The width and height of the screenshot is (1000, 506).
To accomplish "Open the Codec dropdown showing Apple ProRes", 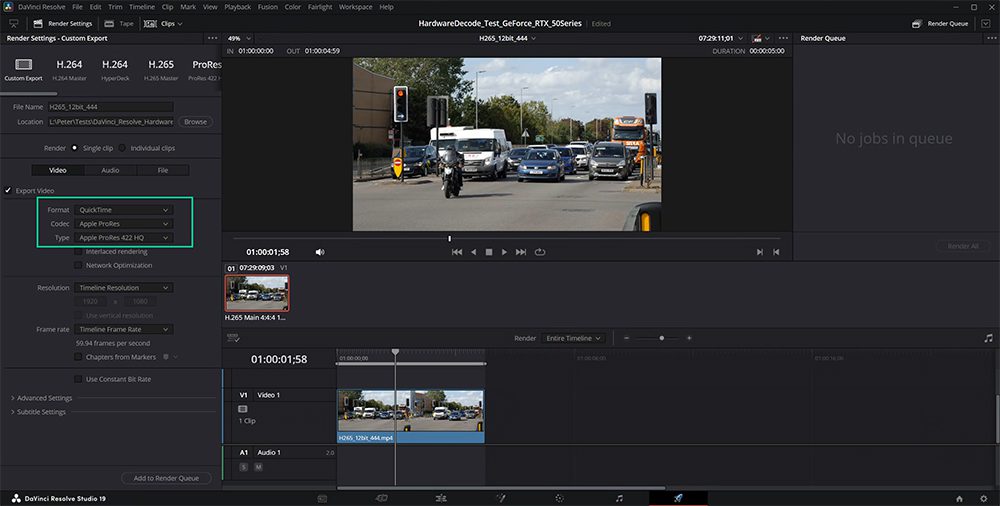I will pos(123,224).
